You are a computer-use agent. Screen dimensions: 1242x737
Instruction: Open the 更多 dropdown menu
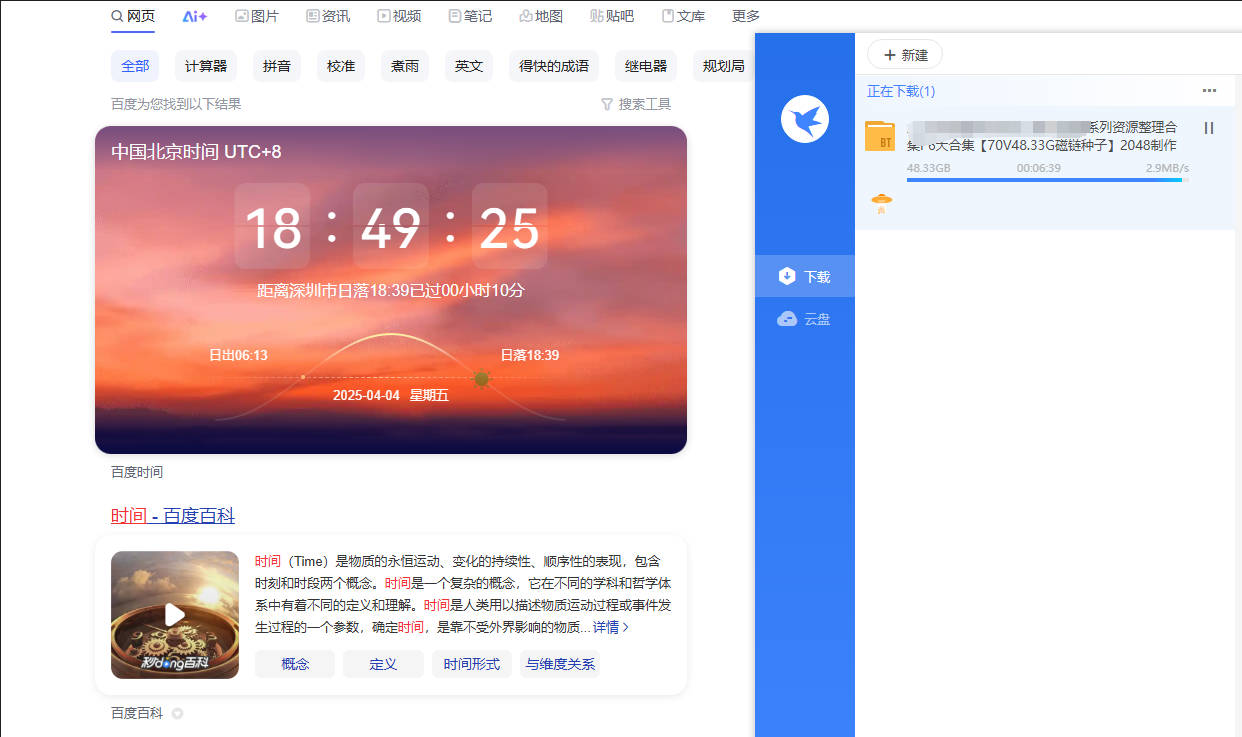click(x=744, y=15)
